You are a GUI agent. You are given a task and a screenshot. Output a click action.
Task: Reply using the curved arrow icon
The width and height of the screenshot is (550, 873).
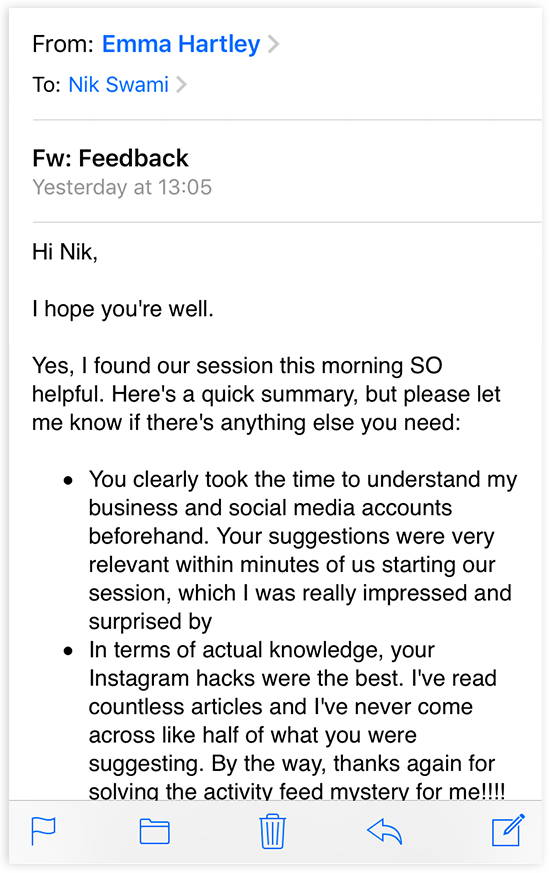[385, 832]
